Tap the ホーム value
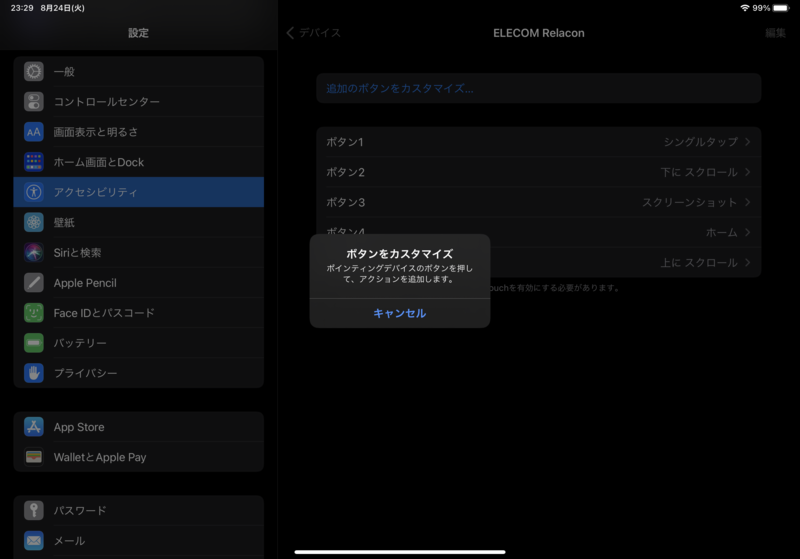Viewport: 800px width, 559px height. click(722, 233)
